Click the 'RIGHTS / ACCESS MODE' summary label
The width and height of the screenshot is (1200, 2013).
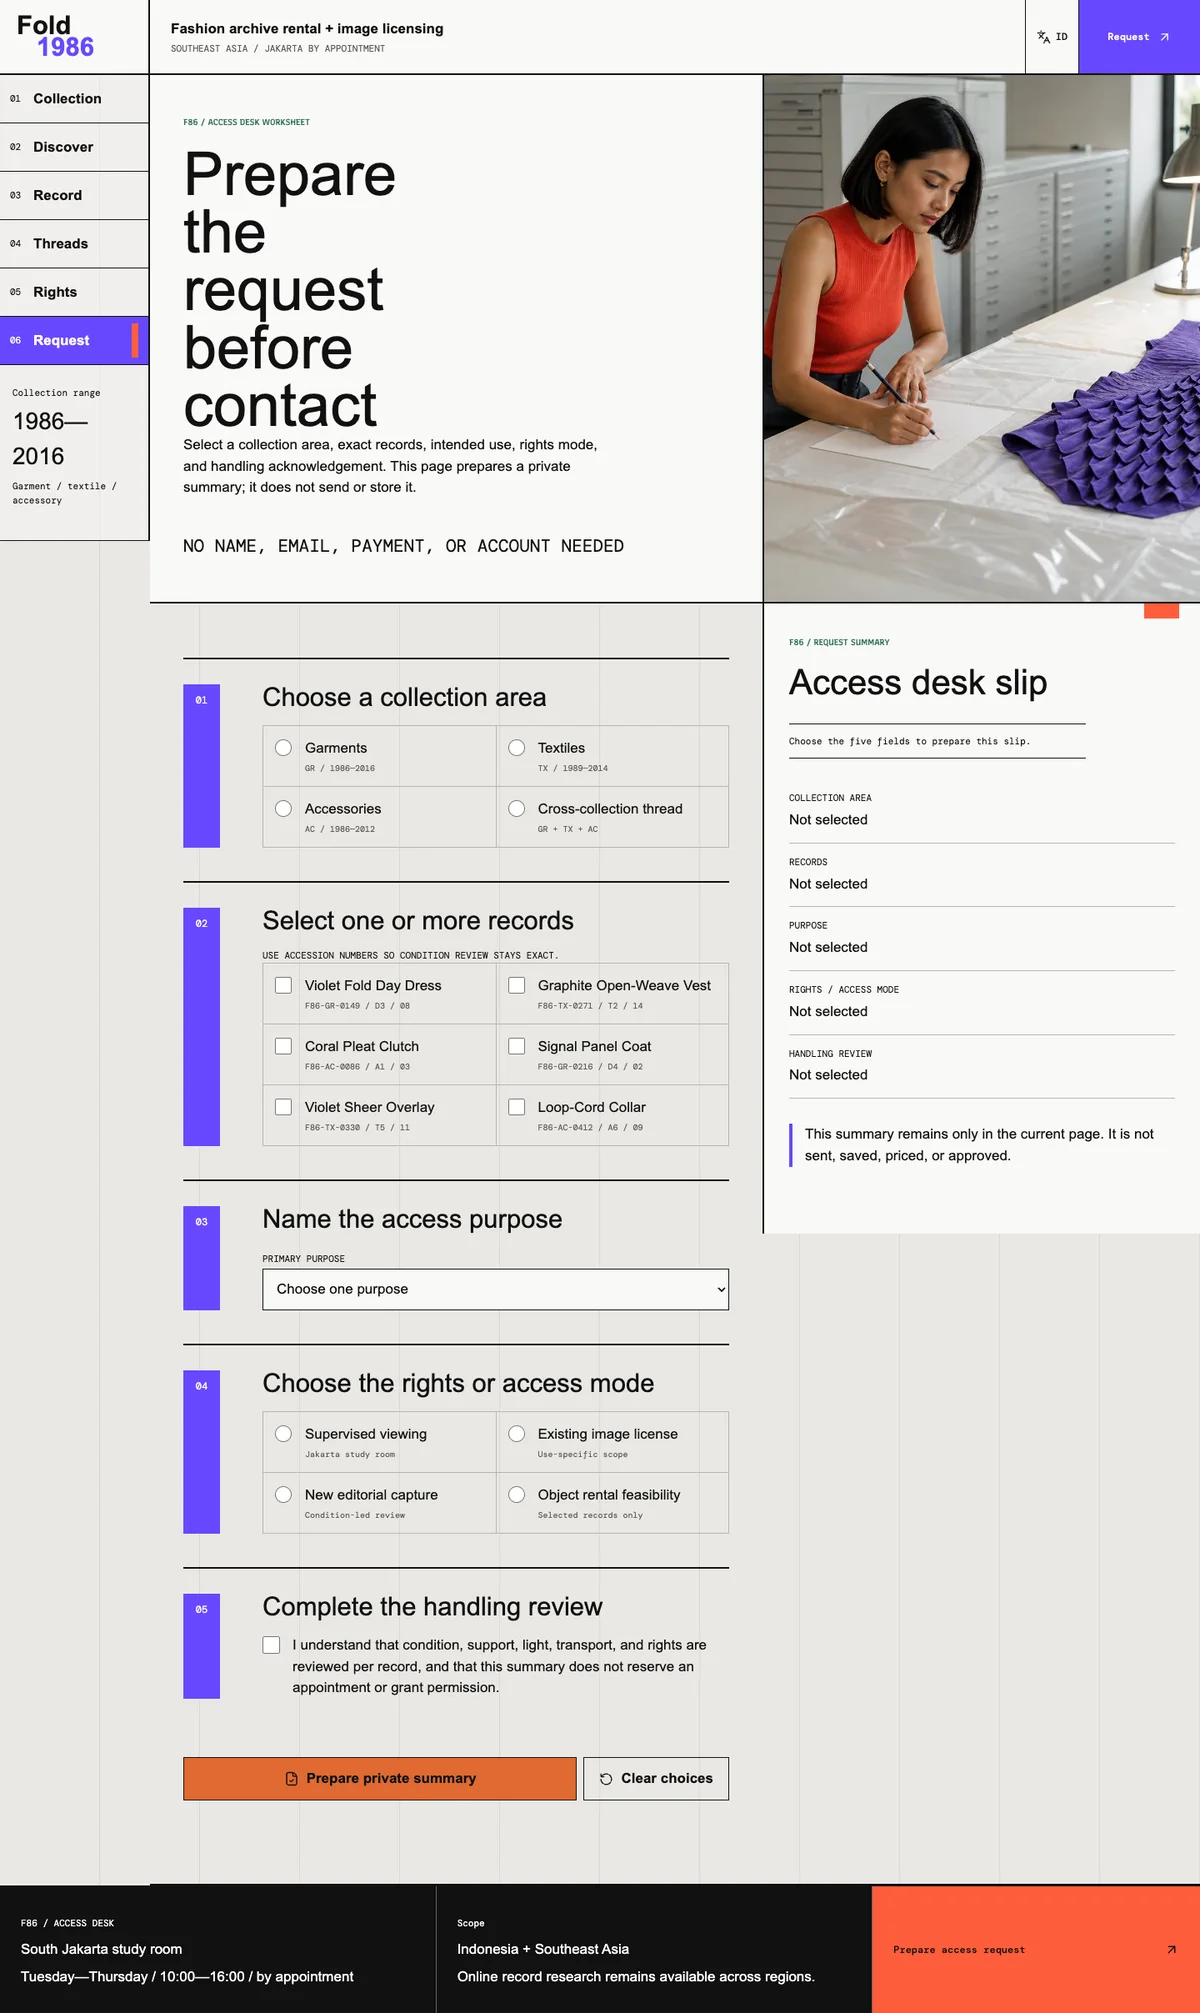[844, 990]
